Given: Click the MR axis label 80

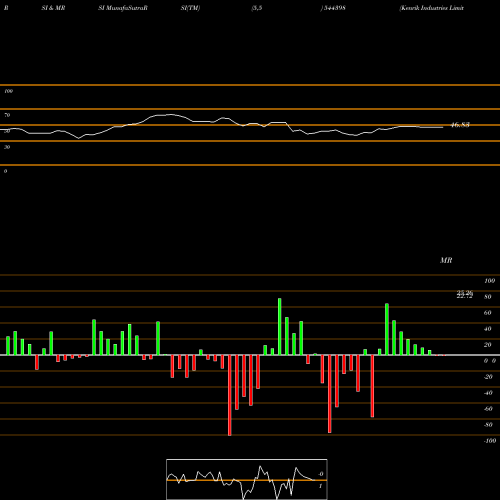Looking at the screenshot, I should click(x=488, y=297).
